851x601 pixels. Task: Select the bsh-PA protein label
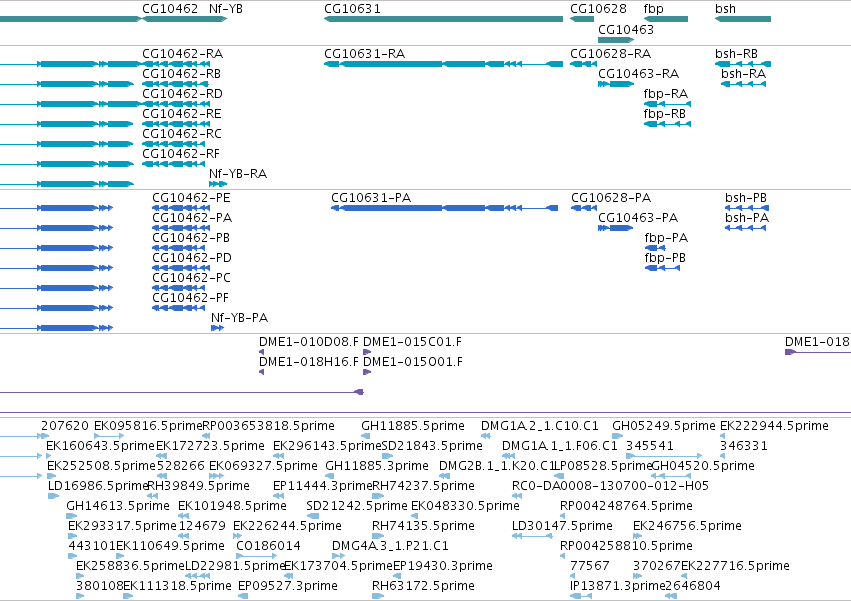pos(747,218)
